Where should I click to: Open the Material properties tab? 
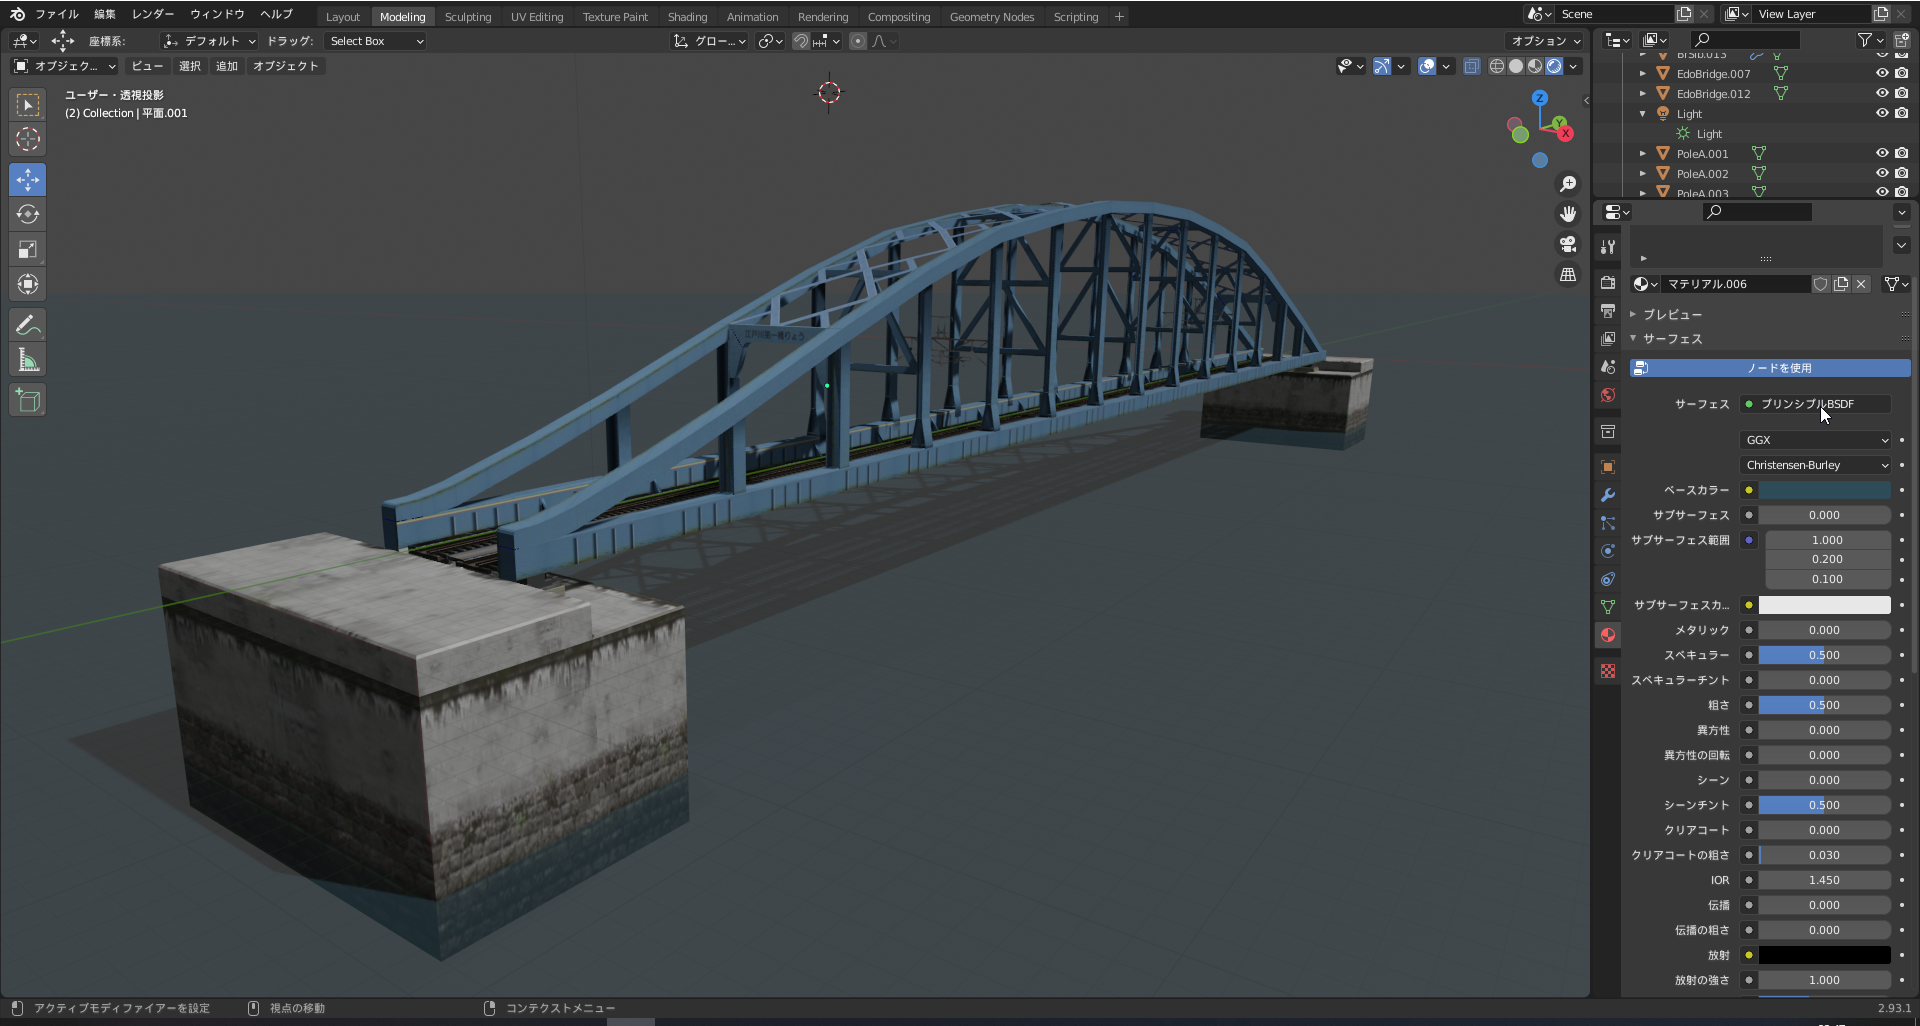[1608, 635]
